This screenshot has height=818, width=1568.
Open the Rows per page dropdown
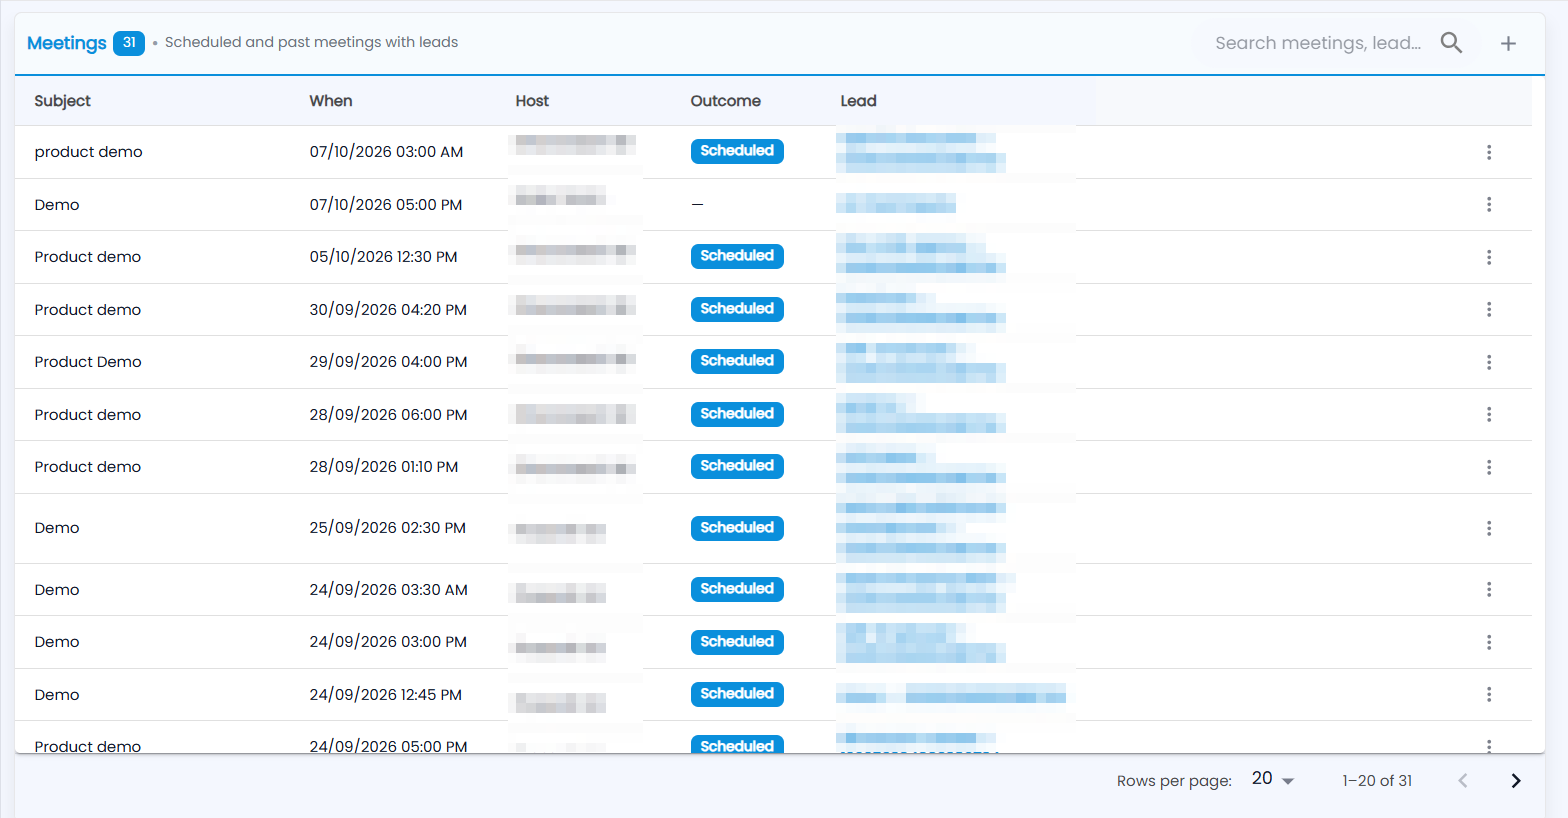(1273, 779)
